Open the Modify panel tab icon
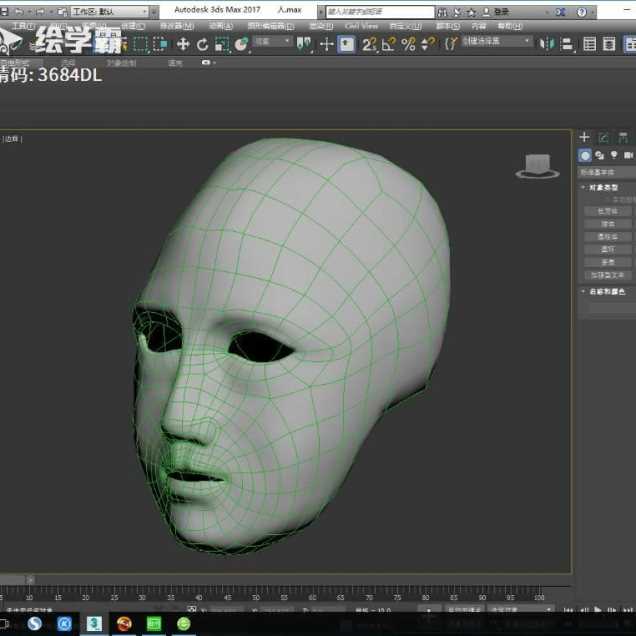Screen dimensions: 636x636 point(603,137)
